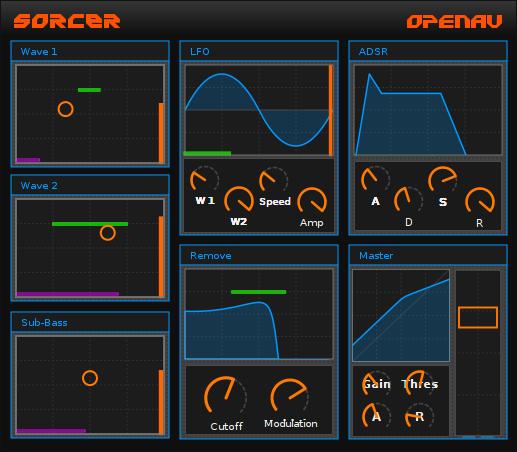Viewport: 517px width, 452px height.
Task: Click the orange rectangle fader in Master
Action: pyautogui.click(x=478, y=318)
